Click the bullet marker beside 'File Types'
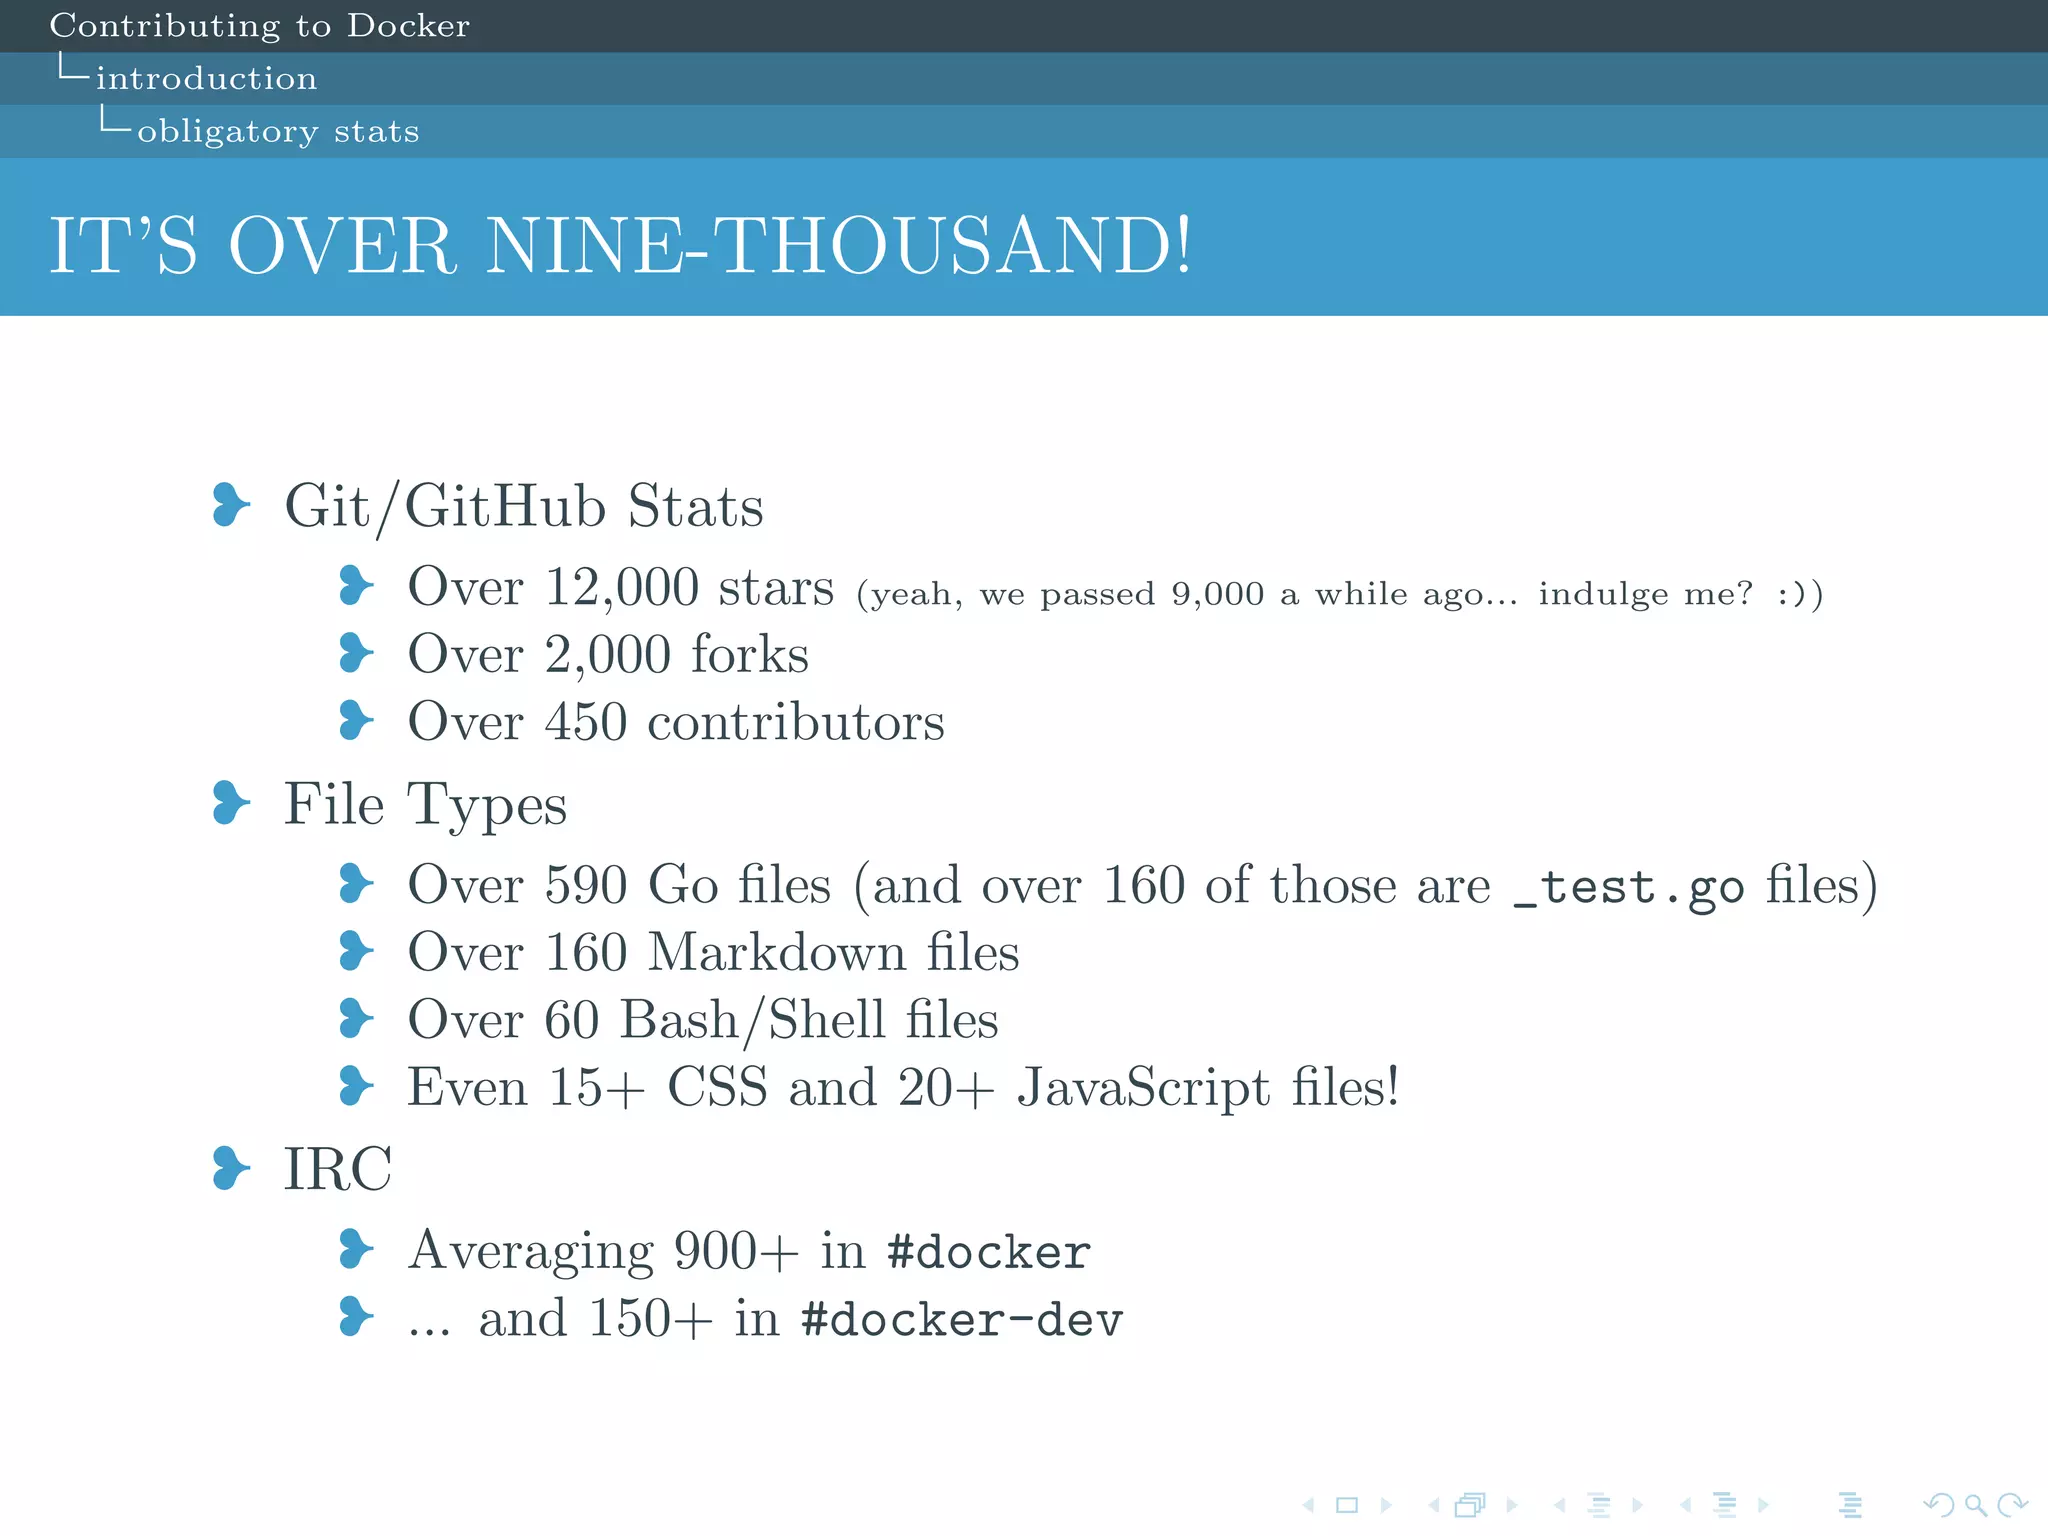This screenshot has width=2048, height=1536. coord(231,803)
